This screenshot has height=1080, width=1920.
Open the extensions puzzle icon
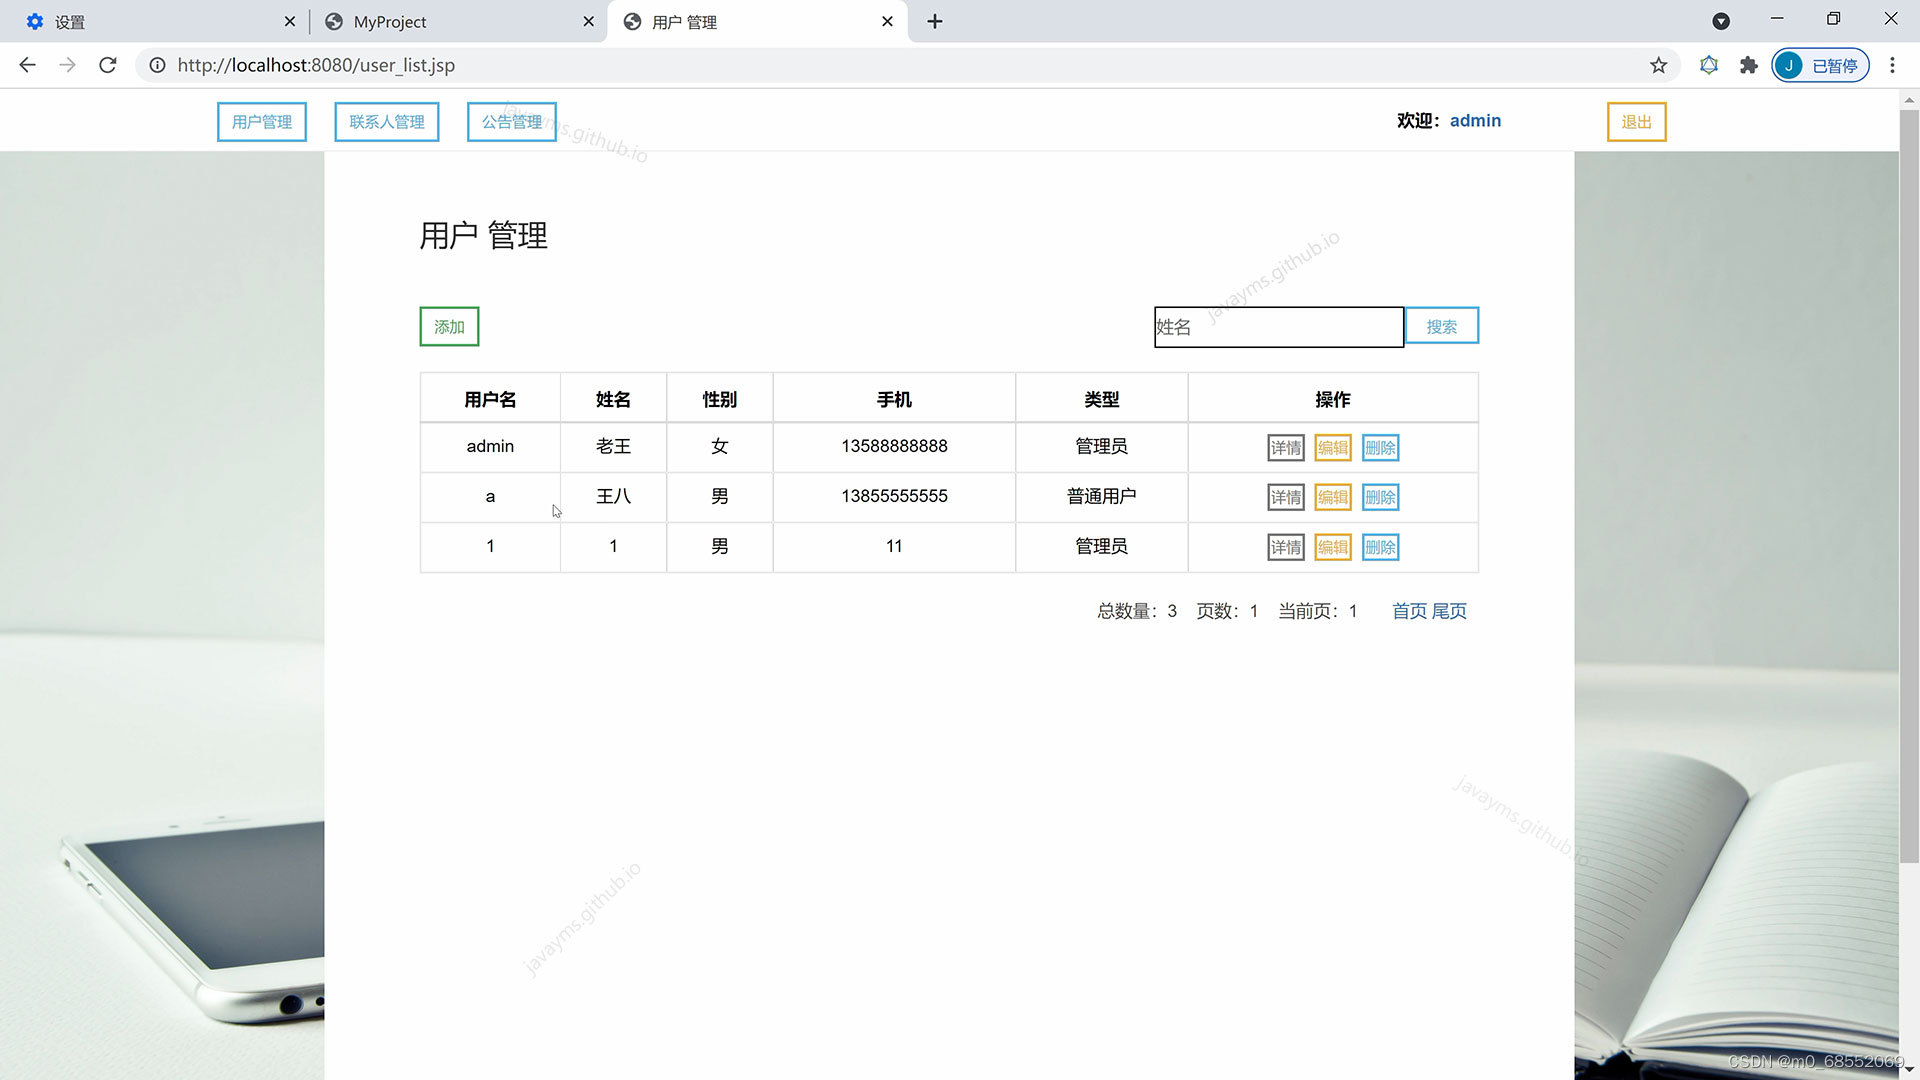pyautogui.click(x=1748, y=65)
